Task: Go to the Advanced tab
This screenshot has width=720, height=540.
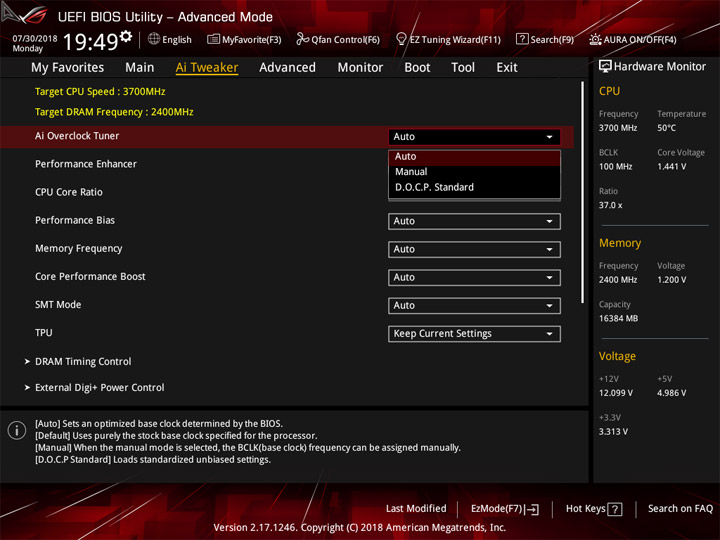Action: [287, 68]
